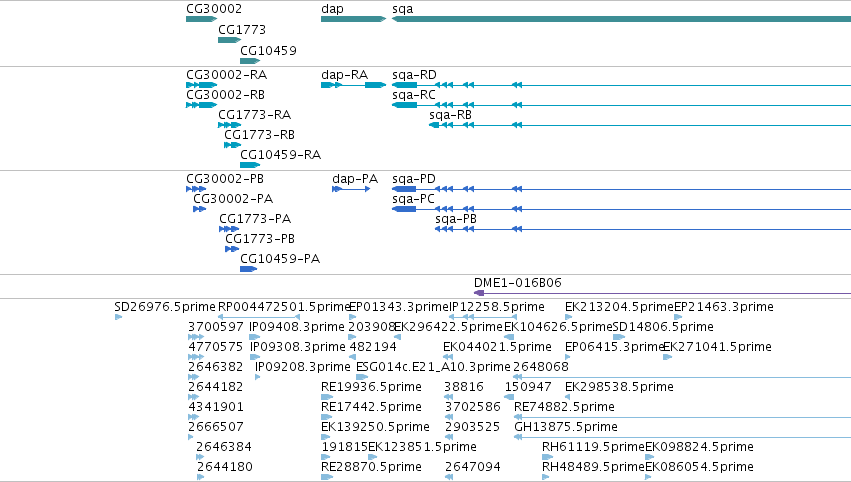The height and width of the screenshot is (482, 851).
Task: Open the sqa-RD transcript
Action: pyautogui.click(x=414, y=75)
